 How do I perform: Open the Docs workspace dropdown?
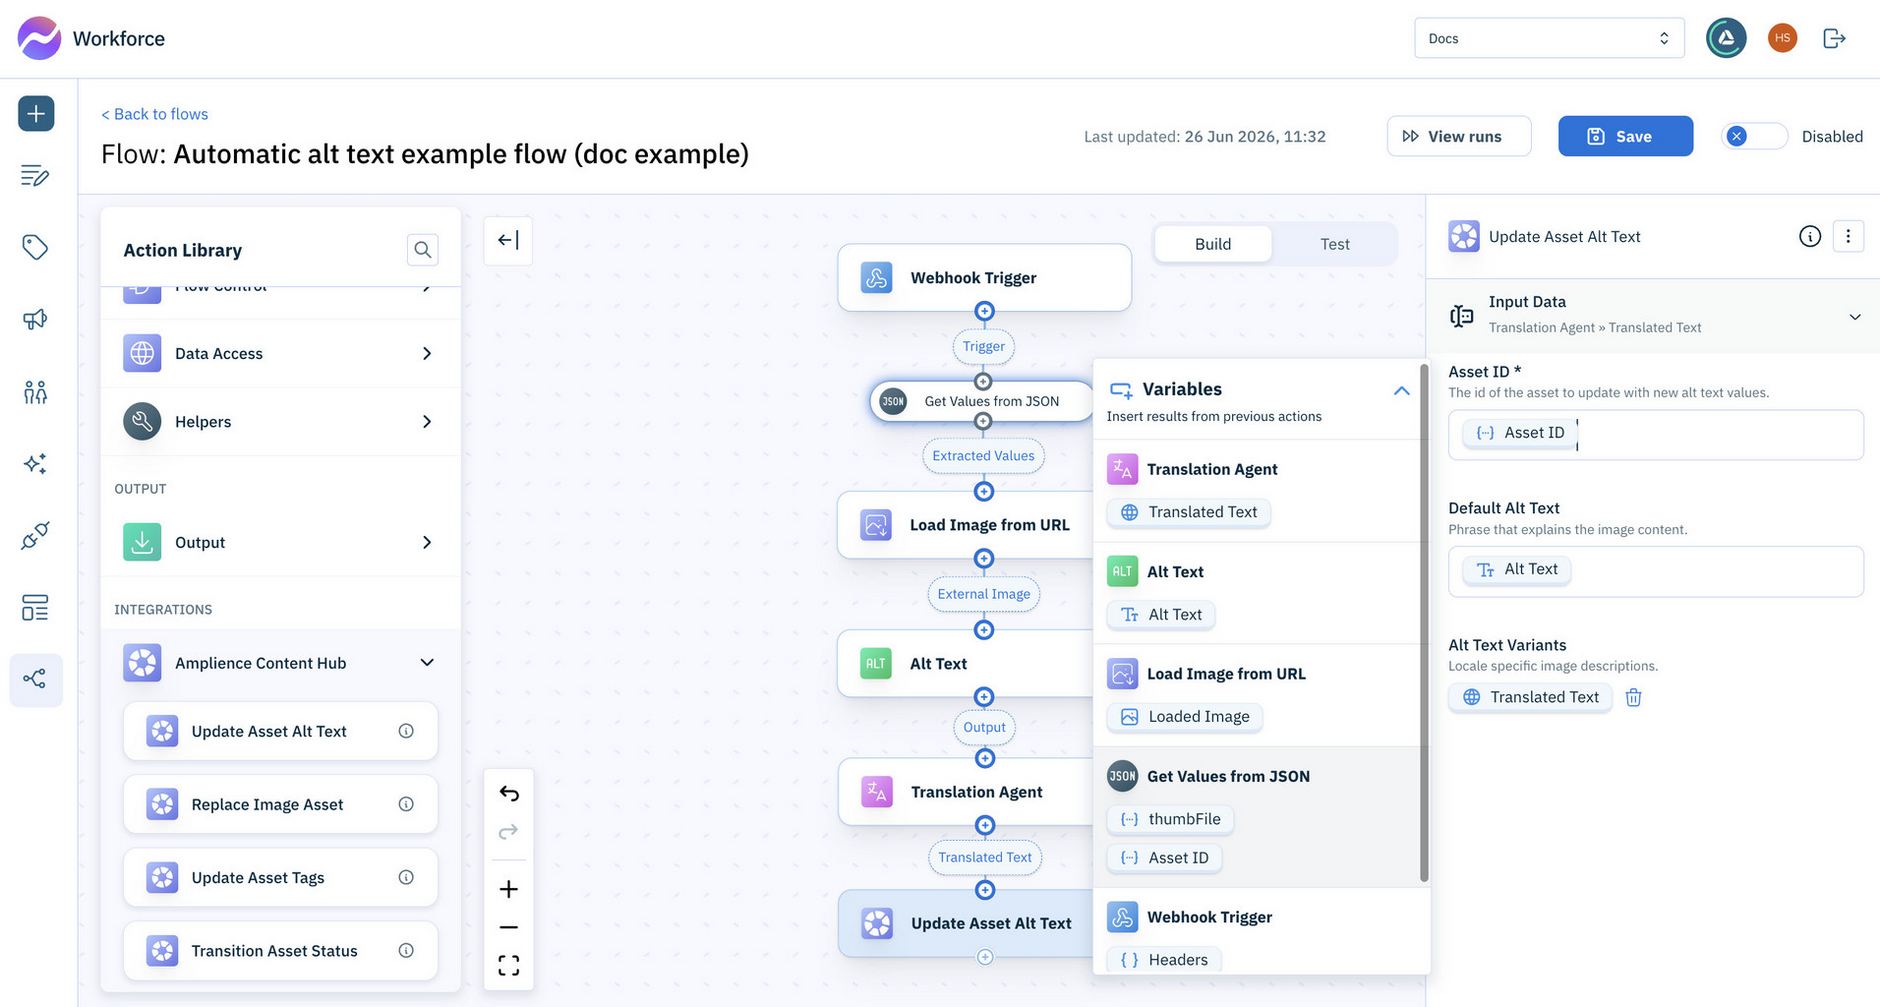1549,38
